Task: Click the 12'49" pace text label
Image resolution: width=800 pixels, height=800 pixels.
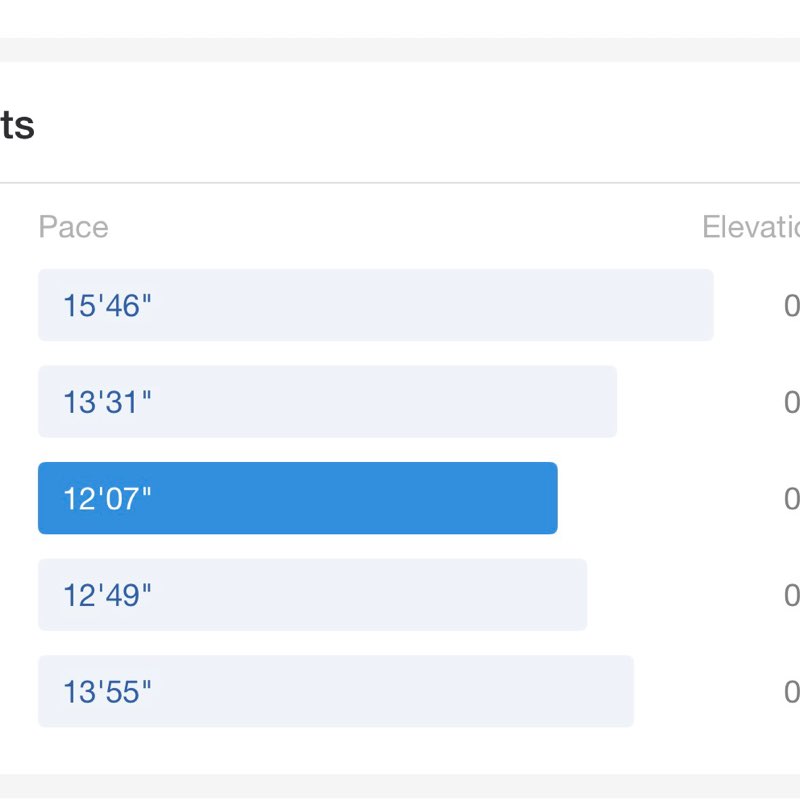Action: click(x=107, y=595)
